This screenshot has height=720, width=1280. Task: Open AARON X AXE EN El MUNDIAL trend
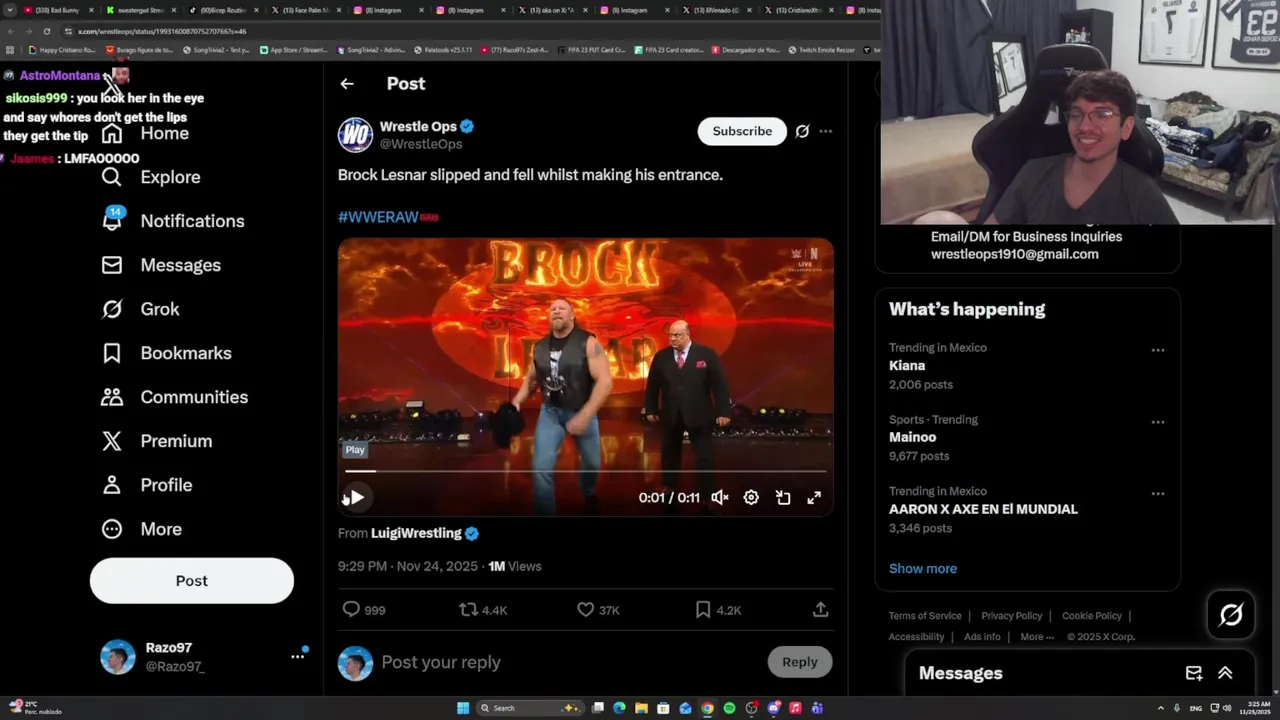(983, 509)
